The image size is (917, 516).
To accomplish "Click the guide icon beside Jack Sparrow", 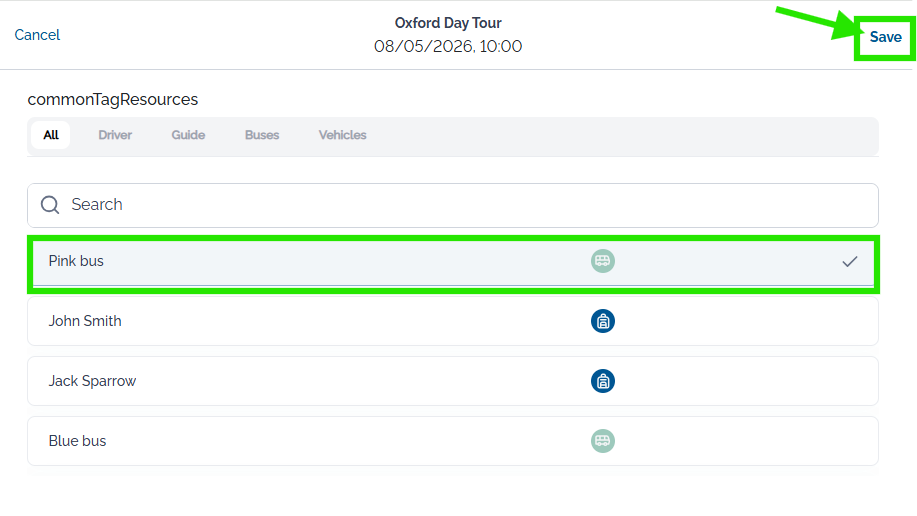I will (x=602, y=381).
